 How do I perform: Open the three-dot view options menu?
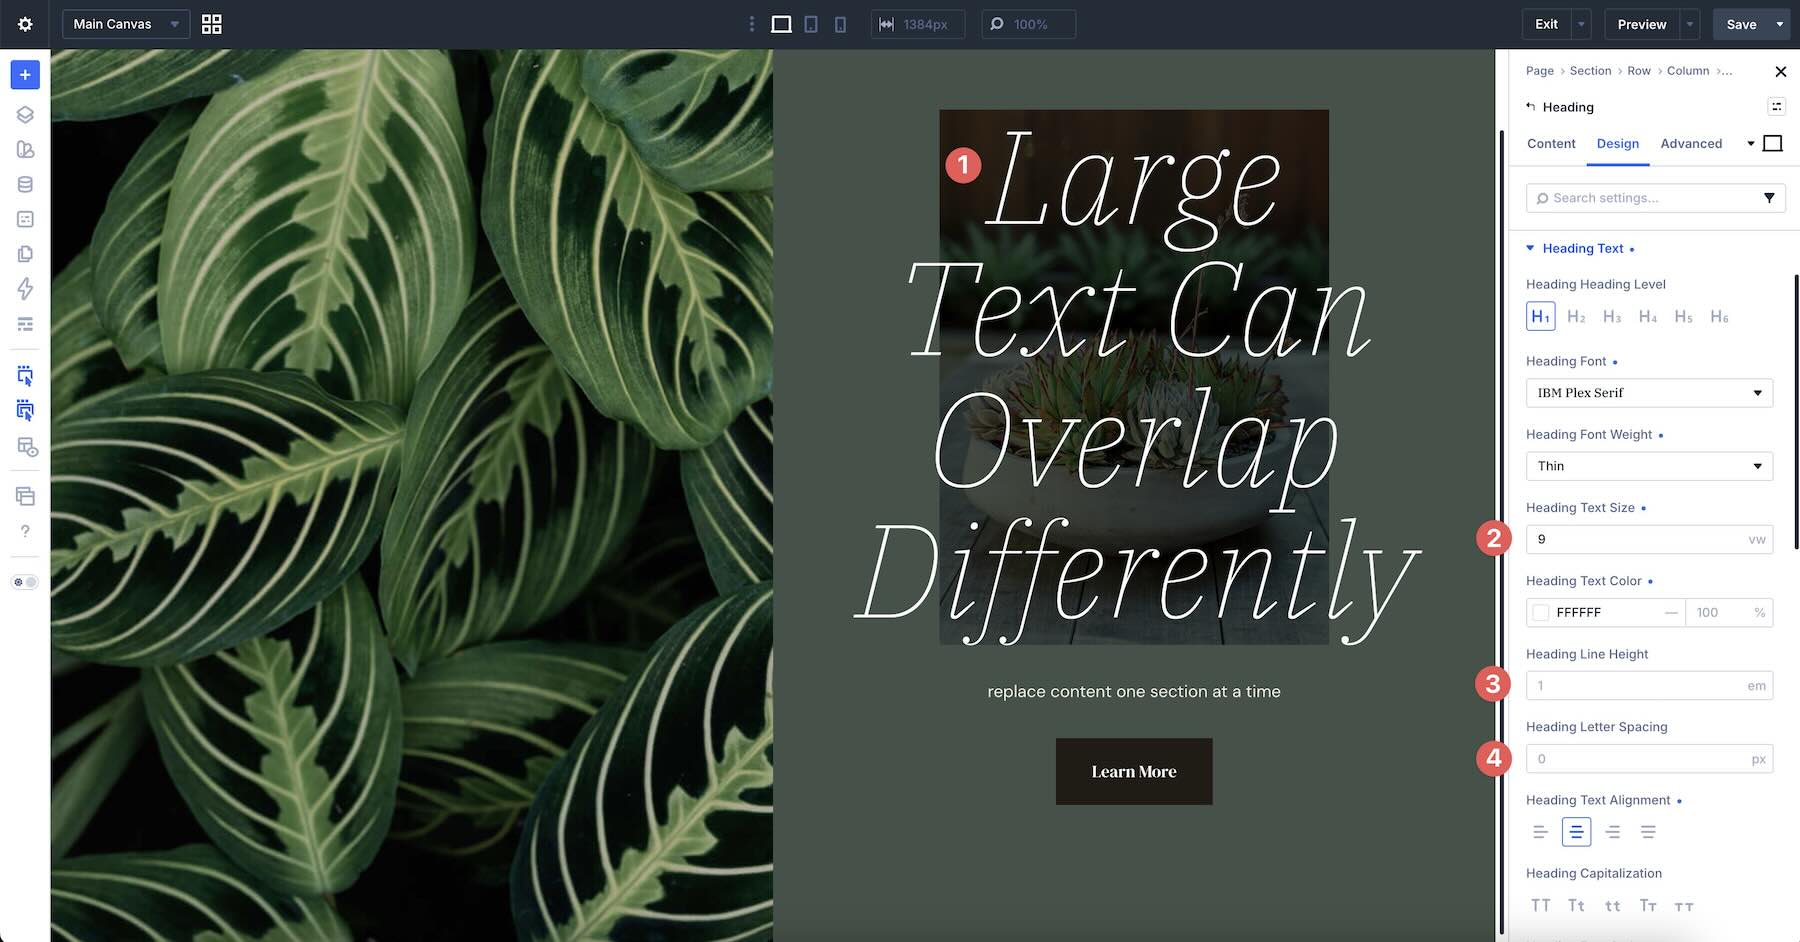752,24
